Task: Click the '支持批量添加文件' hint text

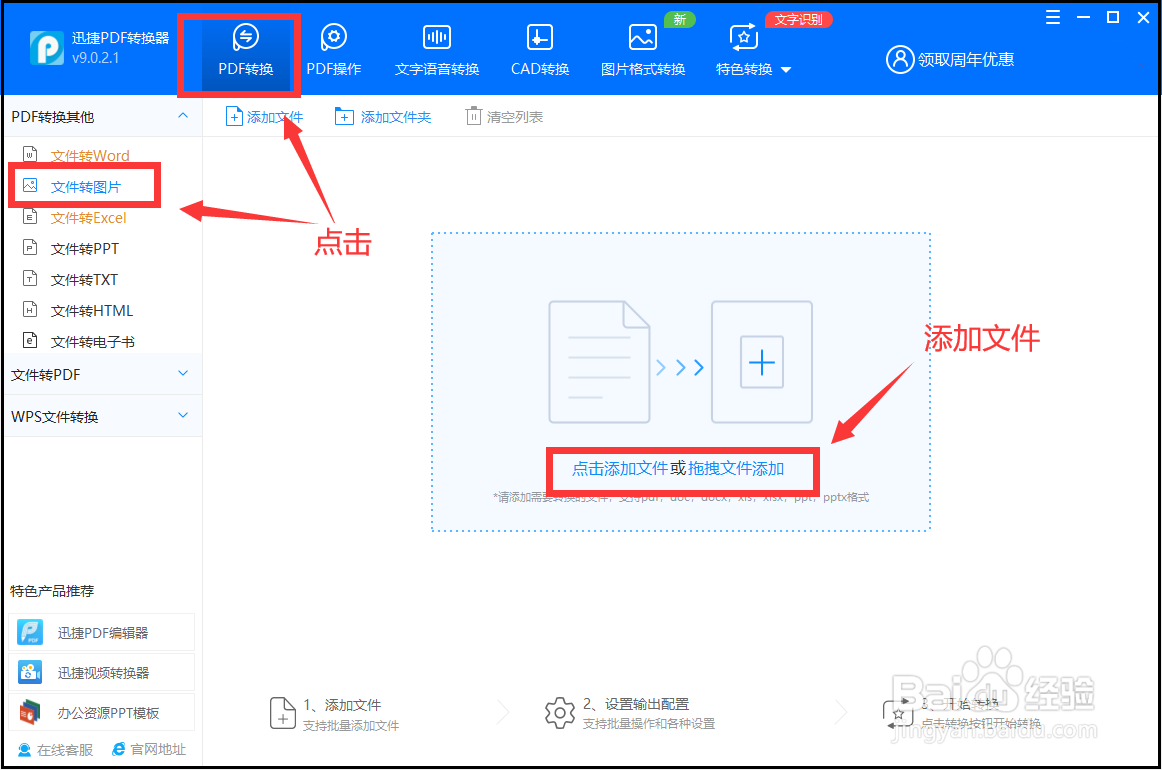Action: [x=351, y=726]
